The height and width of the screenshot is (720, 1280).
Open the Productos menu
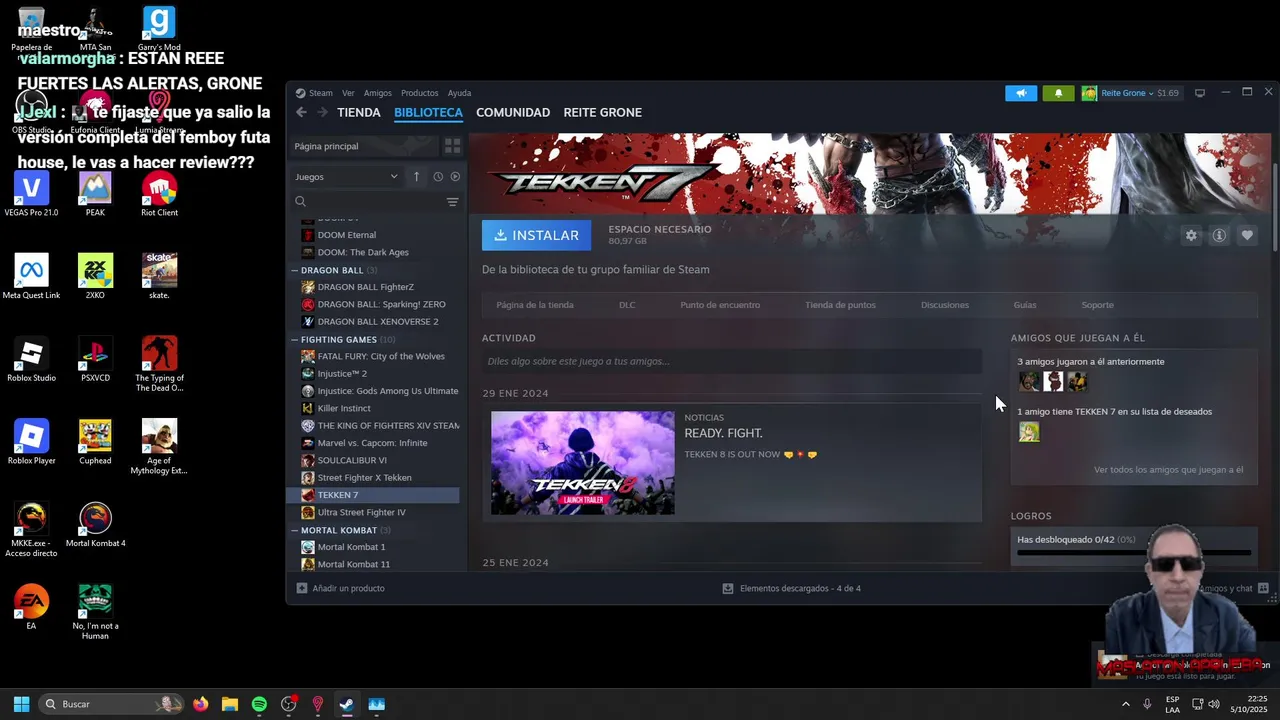pyautogui.click(x=419, y=93)
